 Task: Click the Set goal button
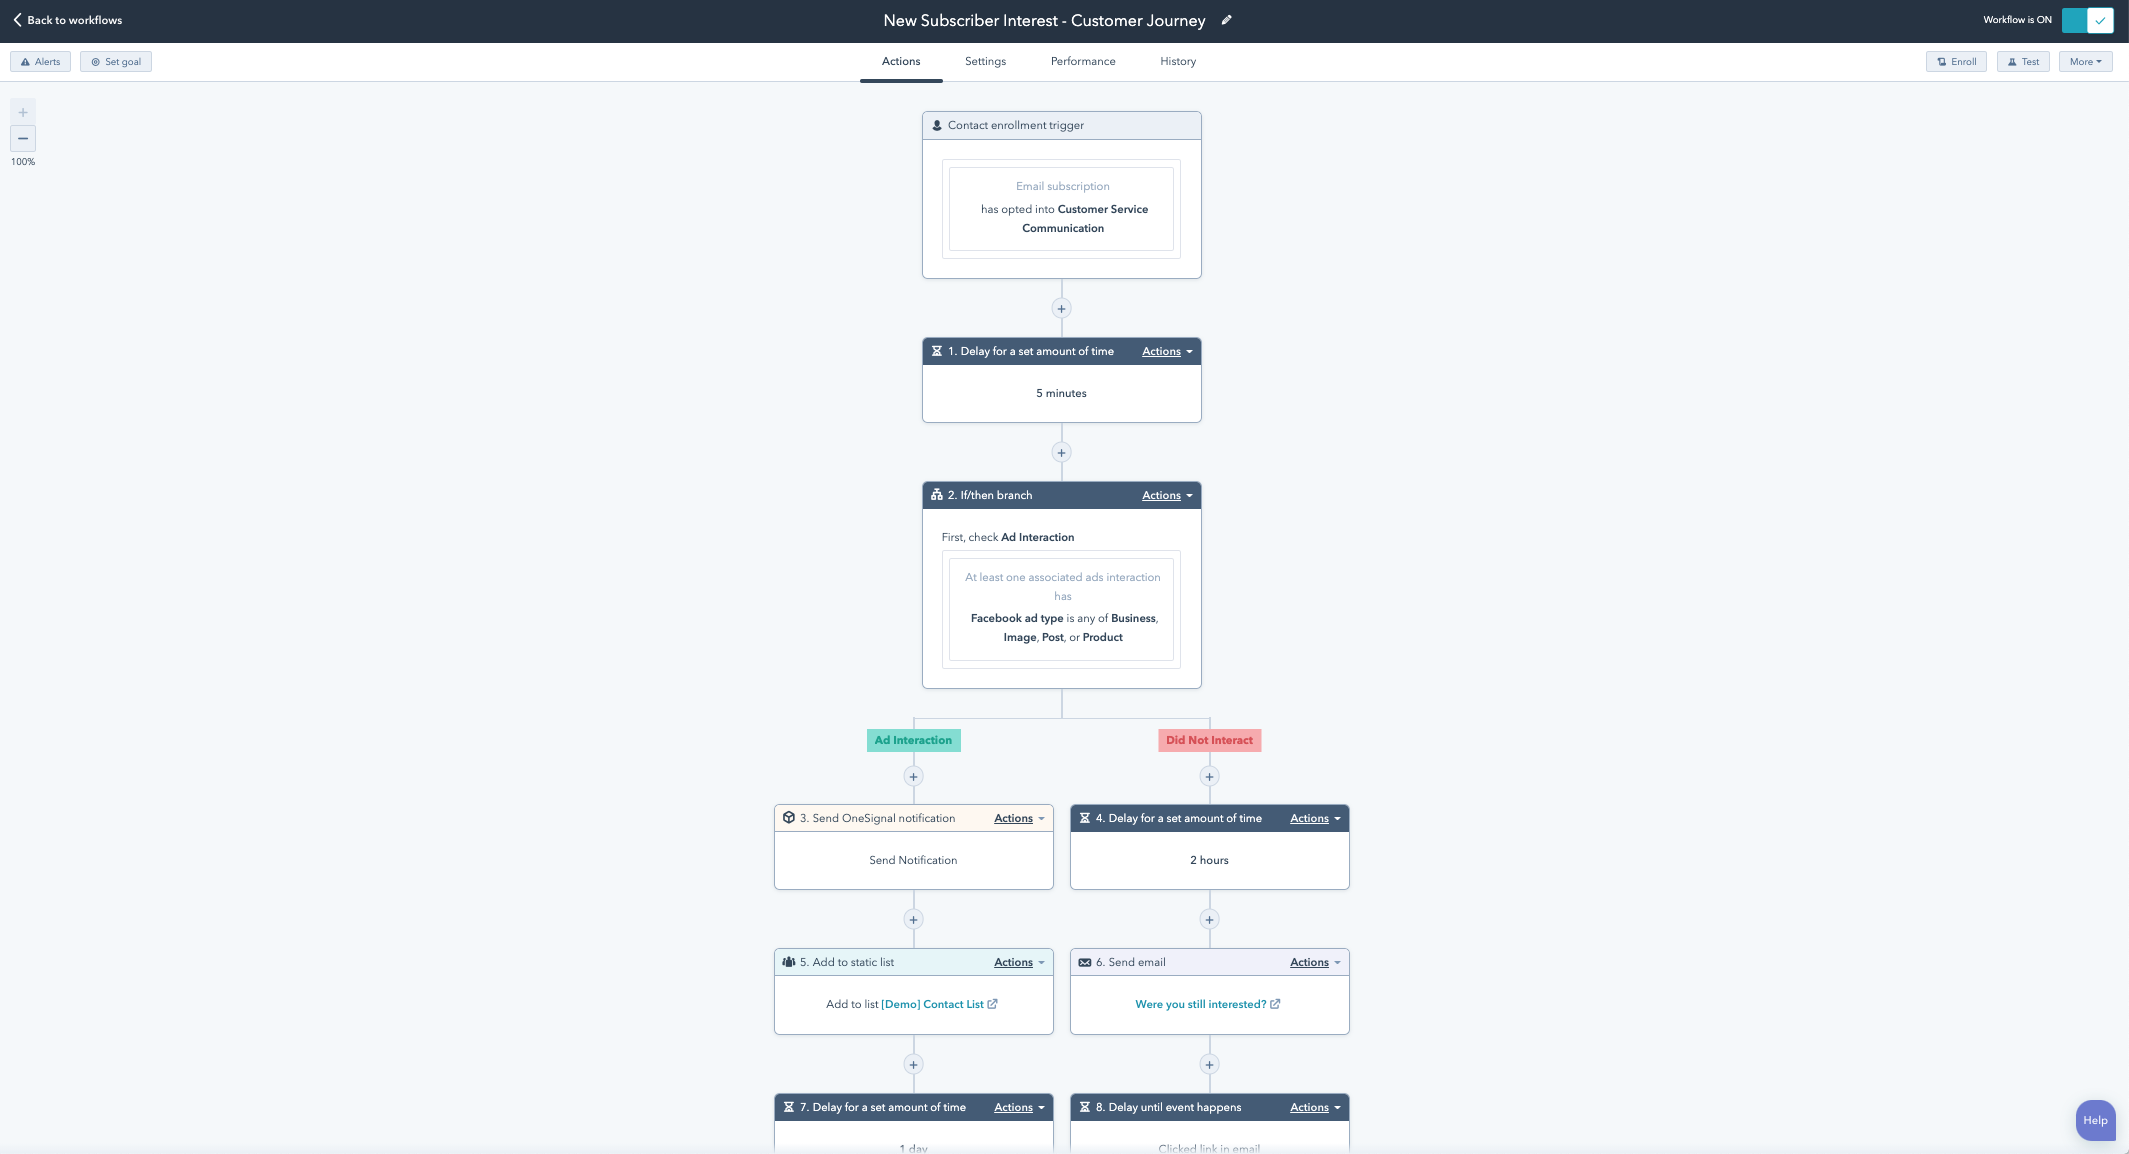click(116, 62)
